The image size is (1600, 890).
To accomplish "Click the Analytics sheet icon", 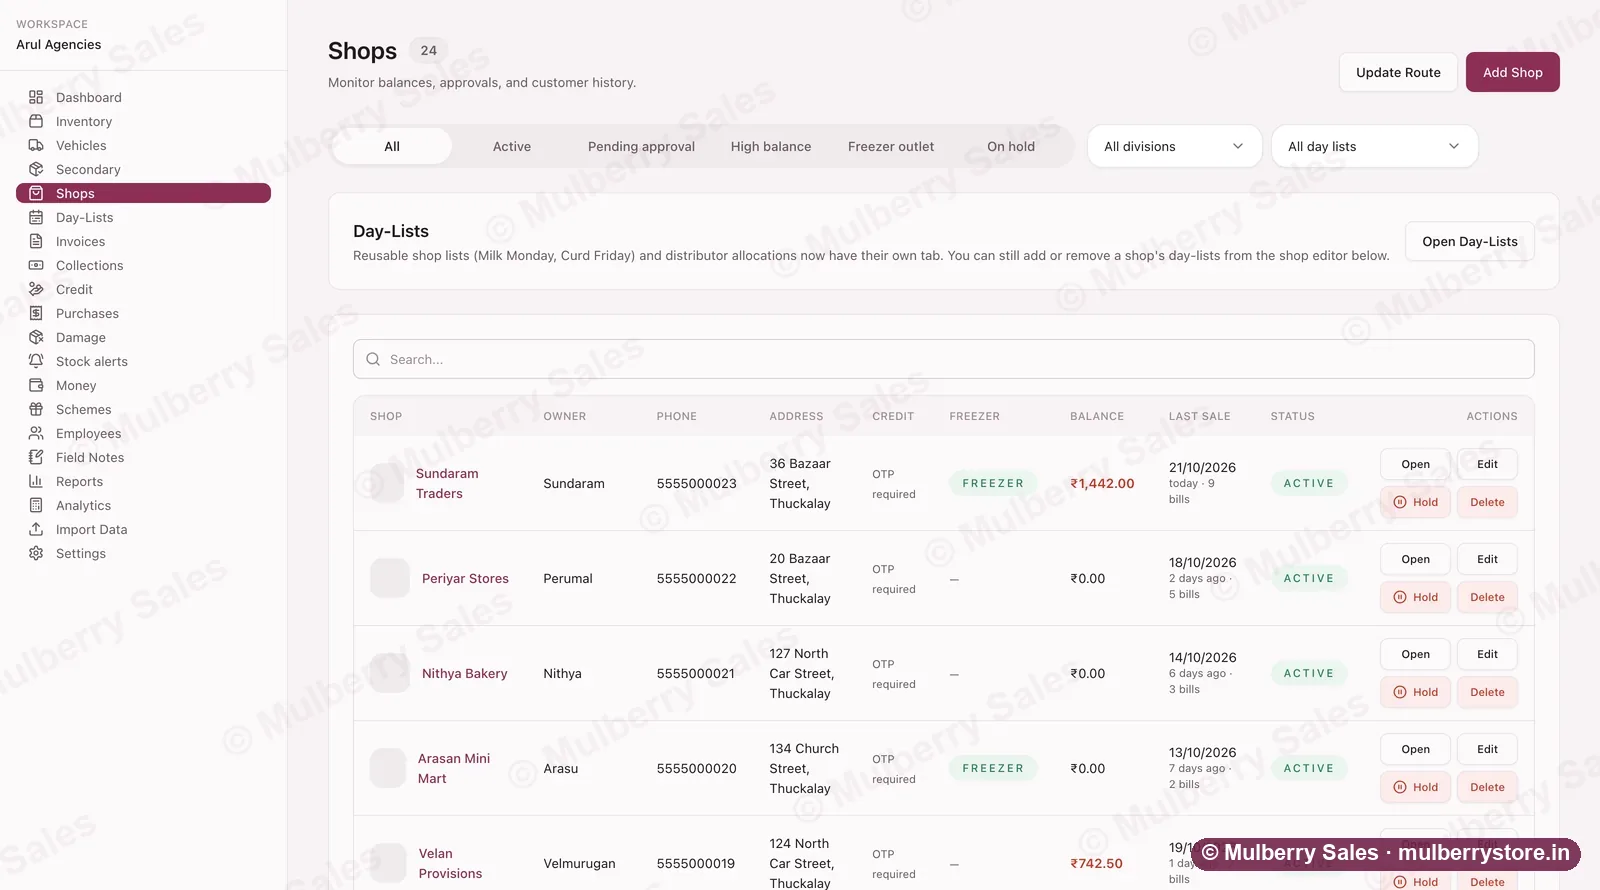I will [36, 505].
